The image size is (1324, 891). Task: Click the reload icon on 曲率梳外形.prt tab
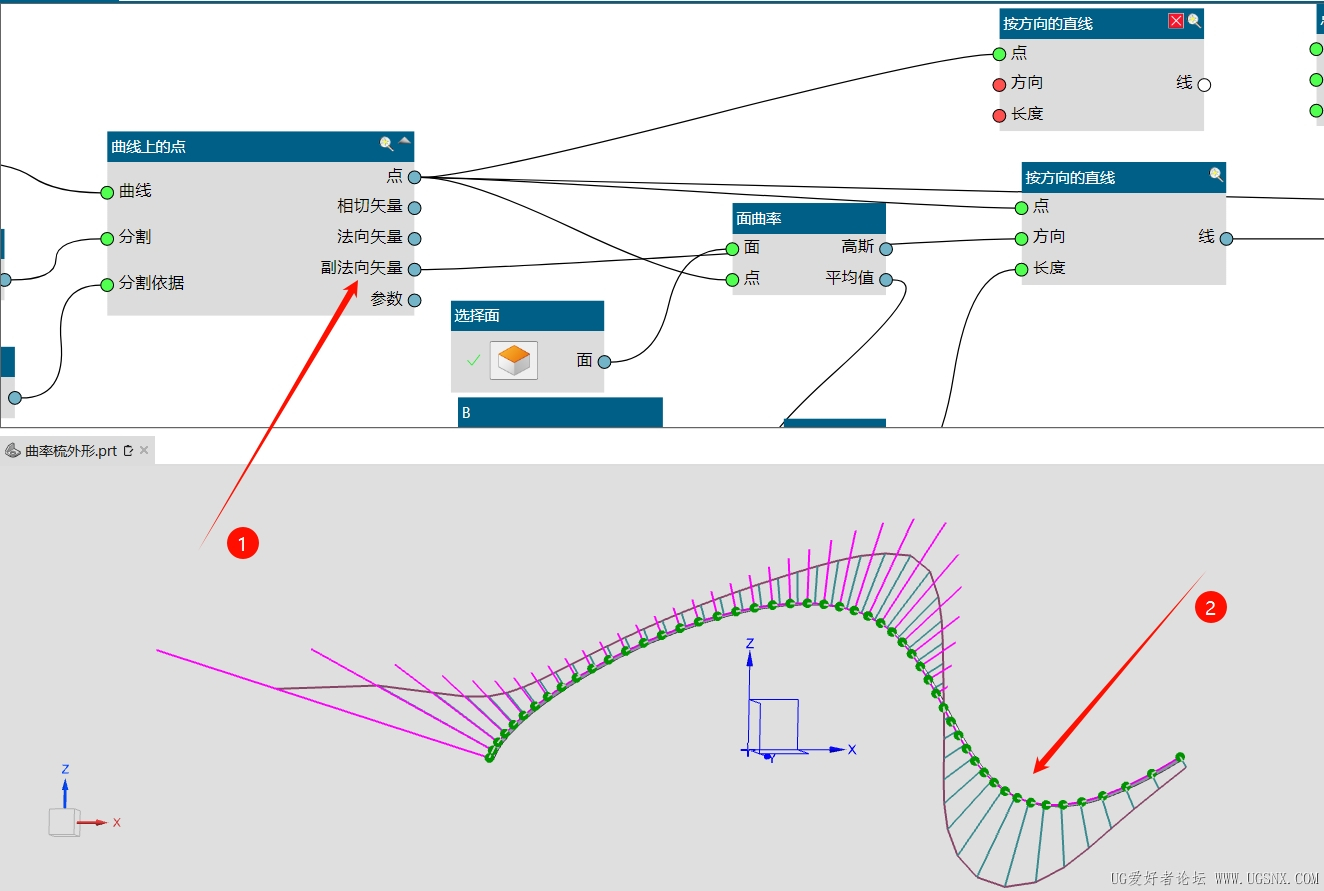coord(128,451)
